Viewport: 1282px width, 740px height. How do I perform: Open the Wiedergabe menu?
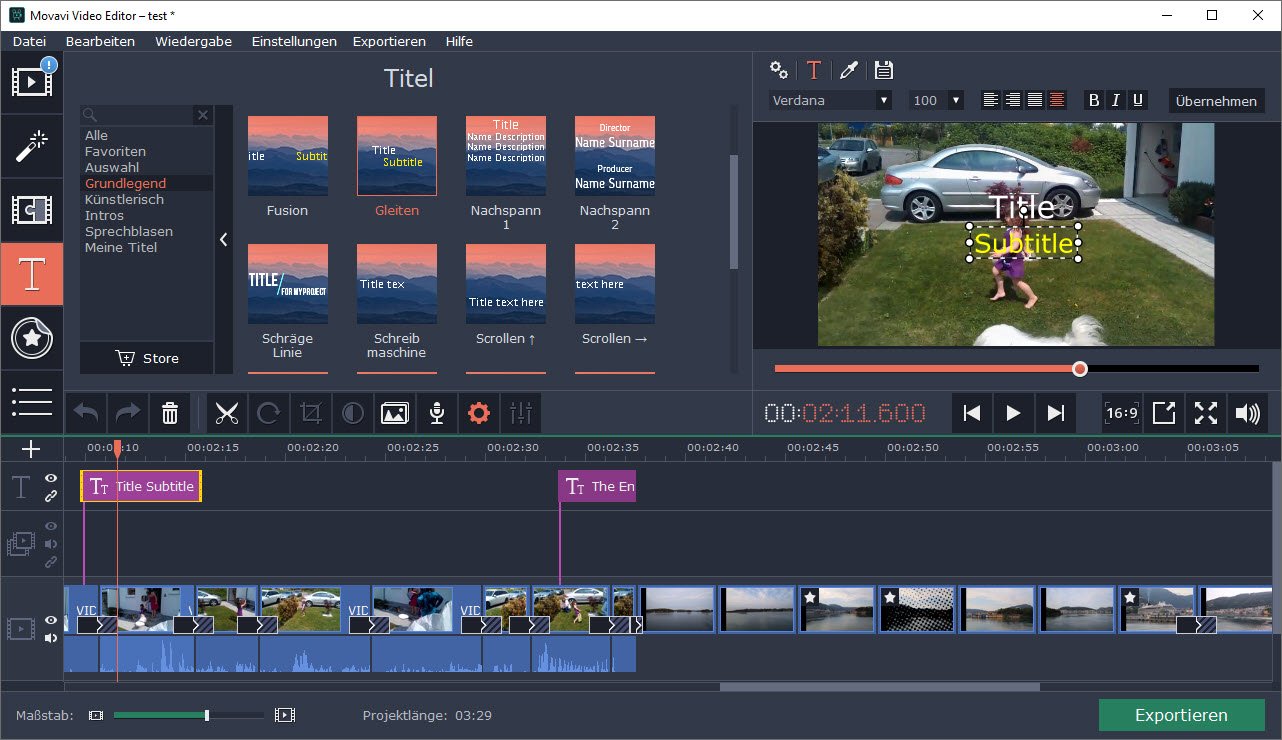click(193, 41)
